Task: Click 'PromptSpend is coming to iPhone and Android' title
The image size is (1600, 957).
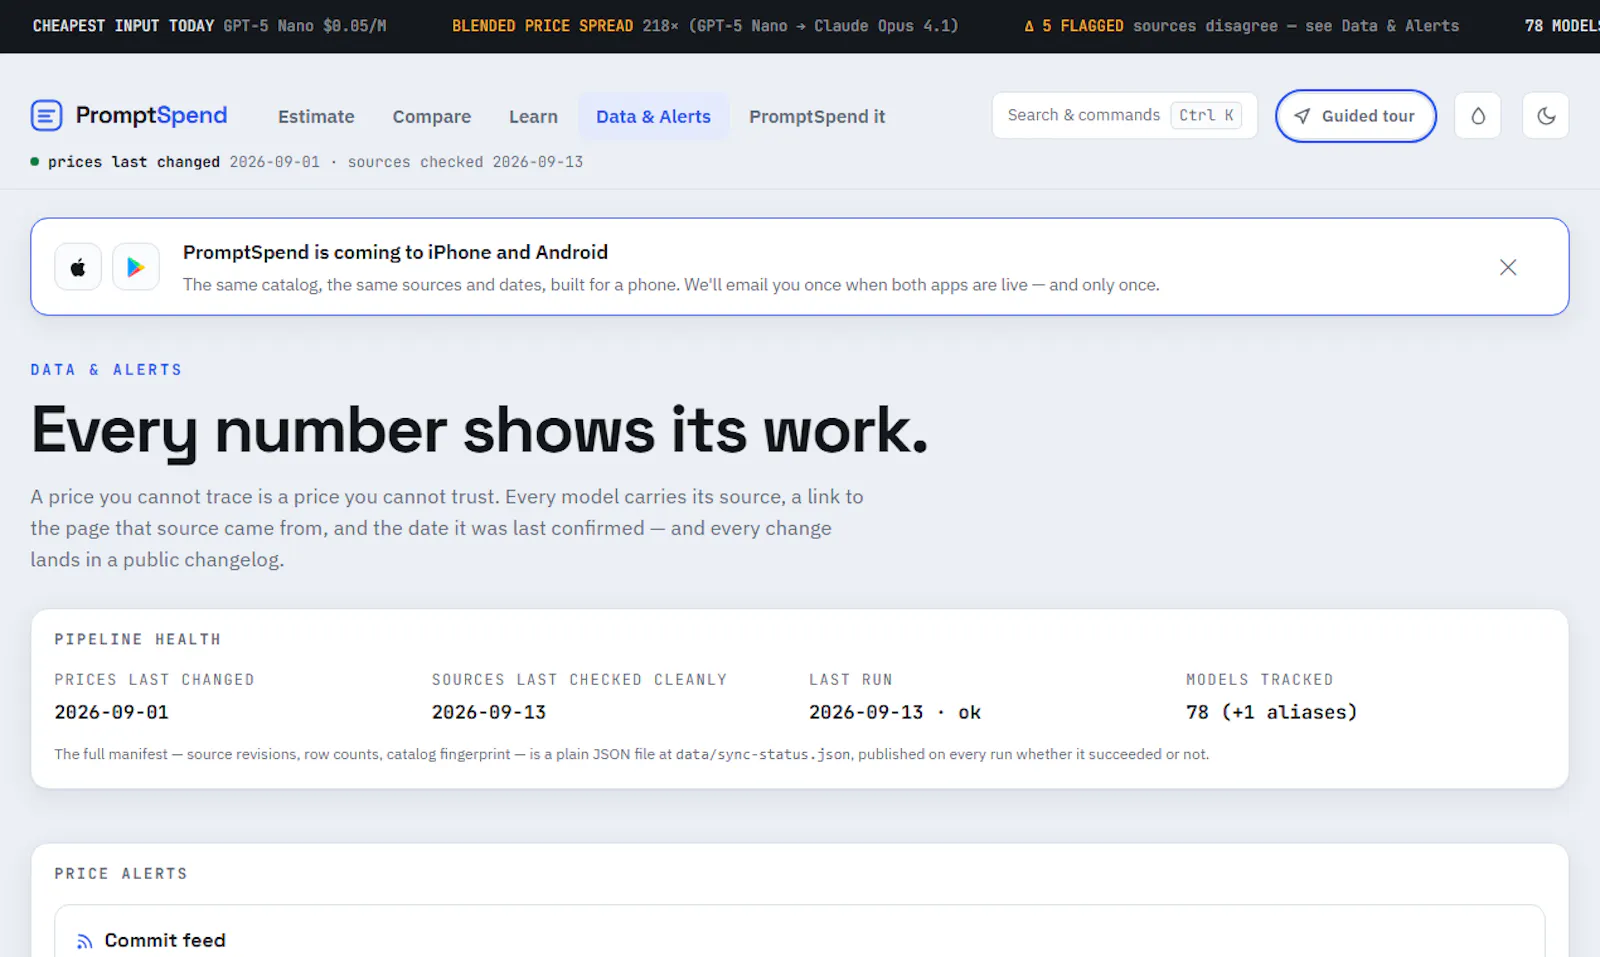Action: coord(395,252)
